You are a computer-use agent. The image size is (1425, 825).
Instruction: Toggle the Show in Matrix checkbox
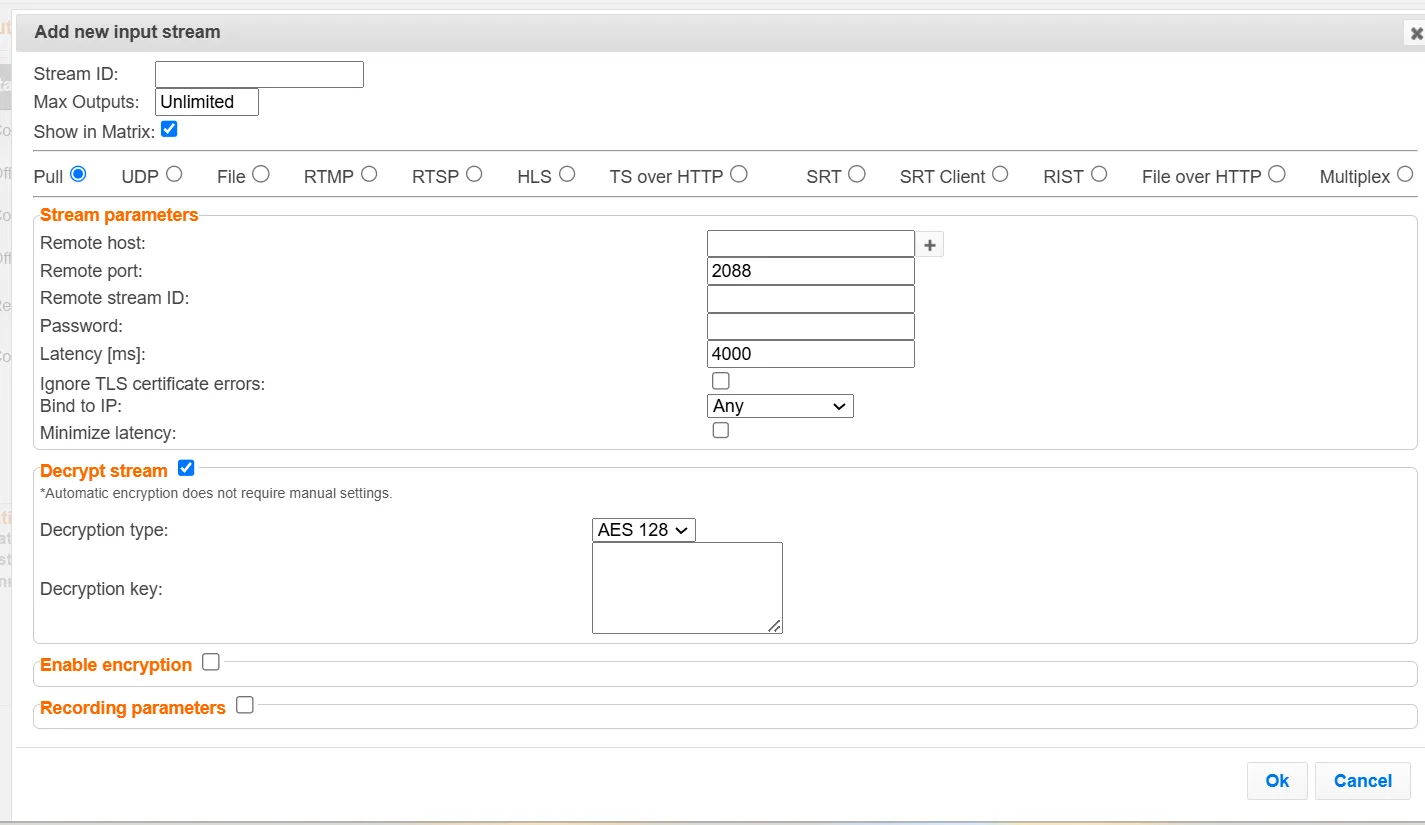169,129
